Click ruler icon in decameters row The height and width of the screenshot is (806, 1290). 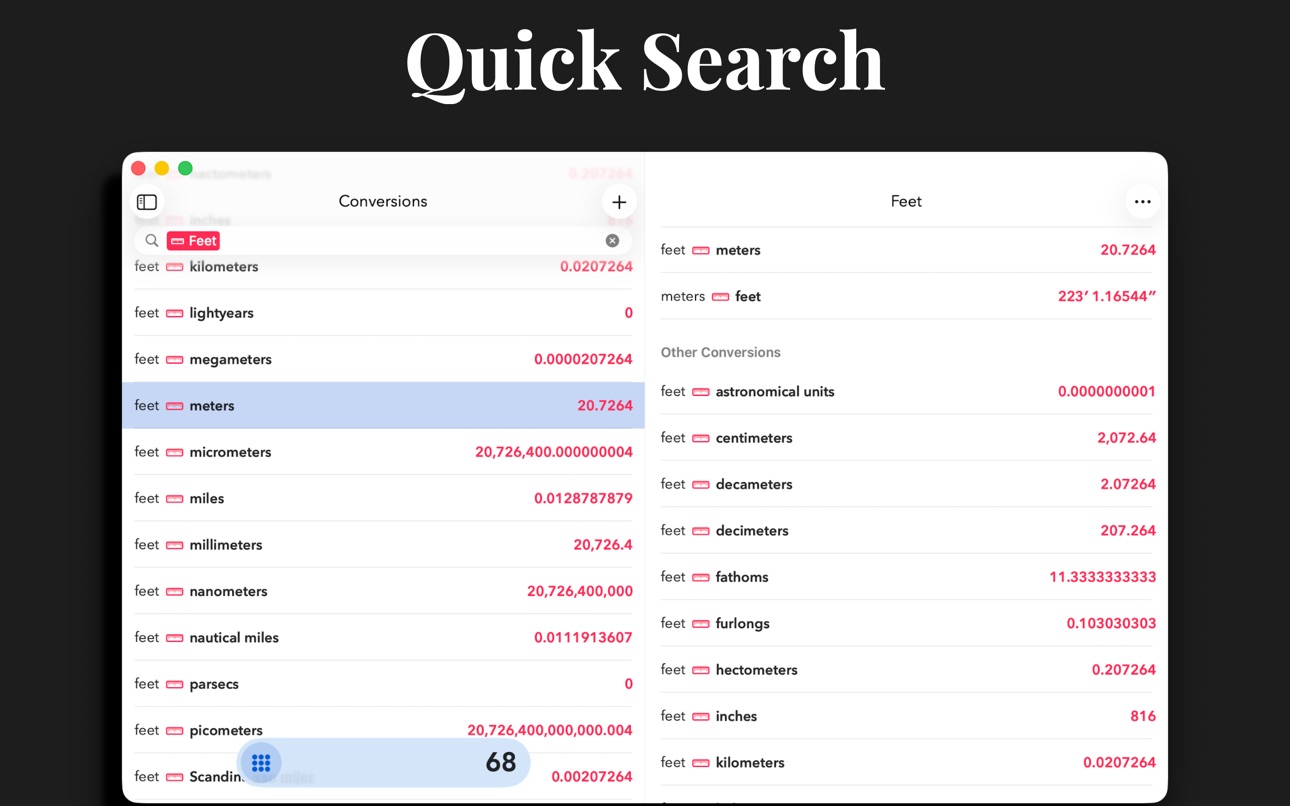coord(701,484)
